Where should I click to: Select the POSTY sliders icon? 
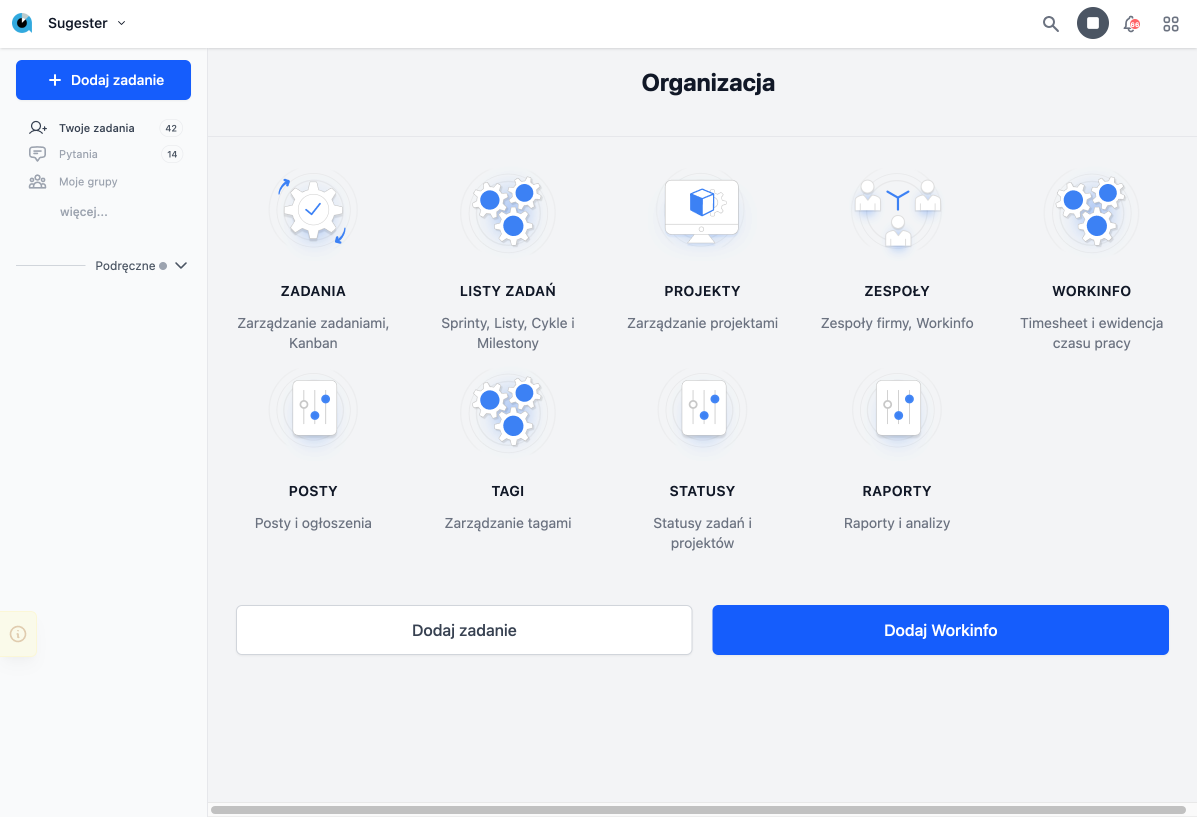313,410
